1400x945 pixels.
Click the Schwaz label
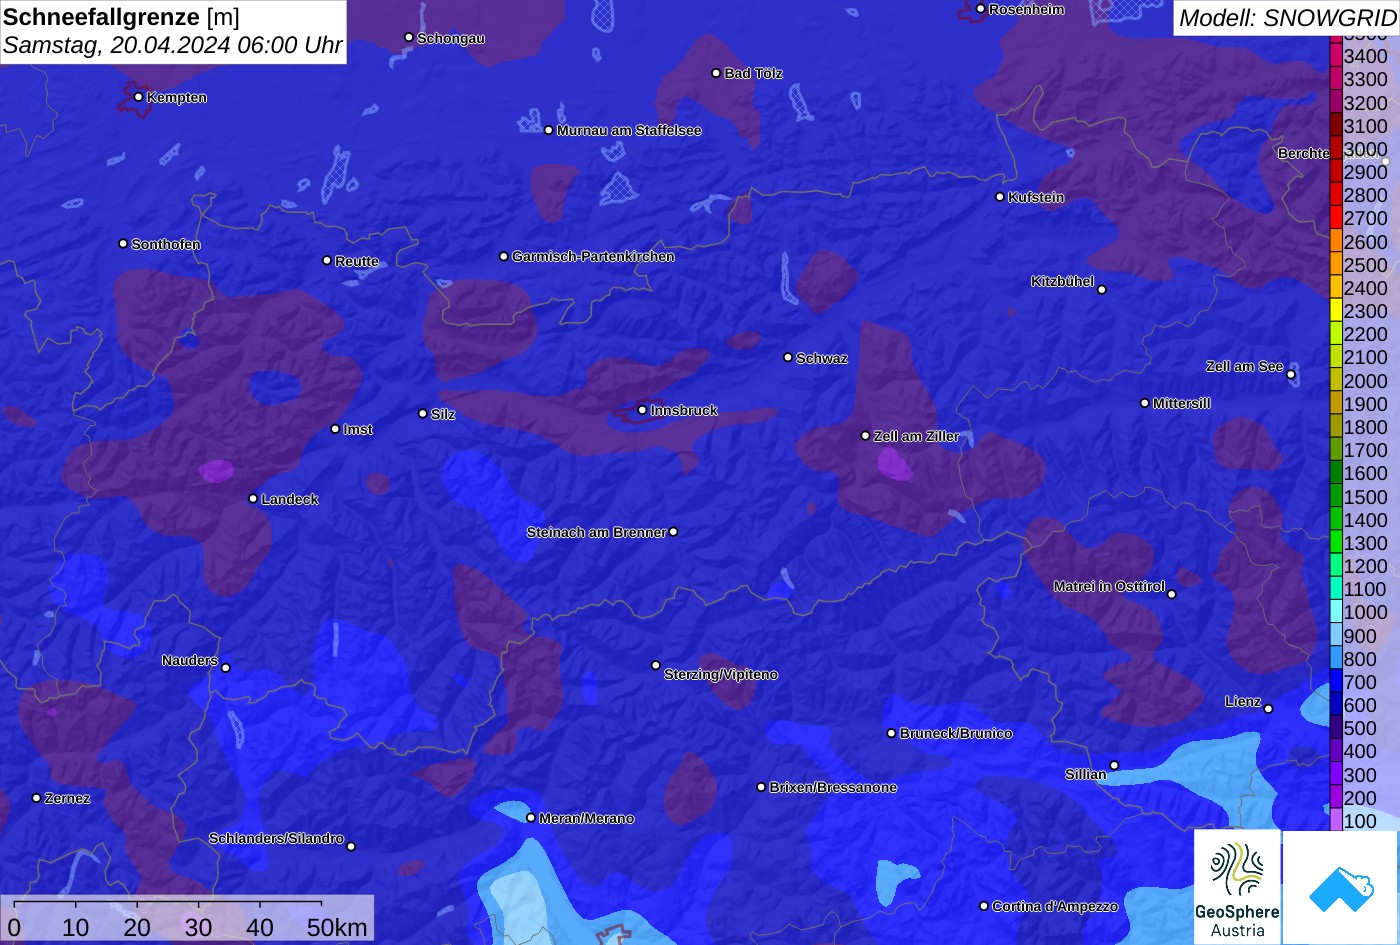821,358
